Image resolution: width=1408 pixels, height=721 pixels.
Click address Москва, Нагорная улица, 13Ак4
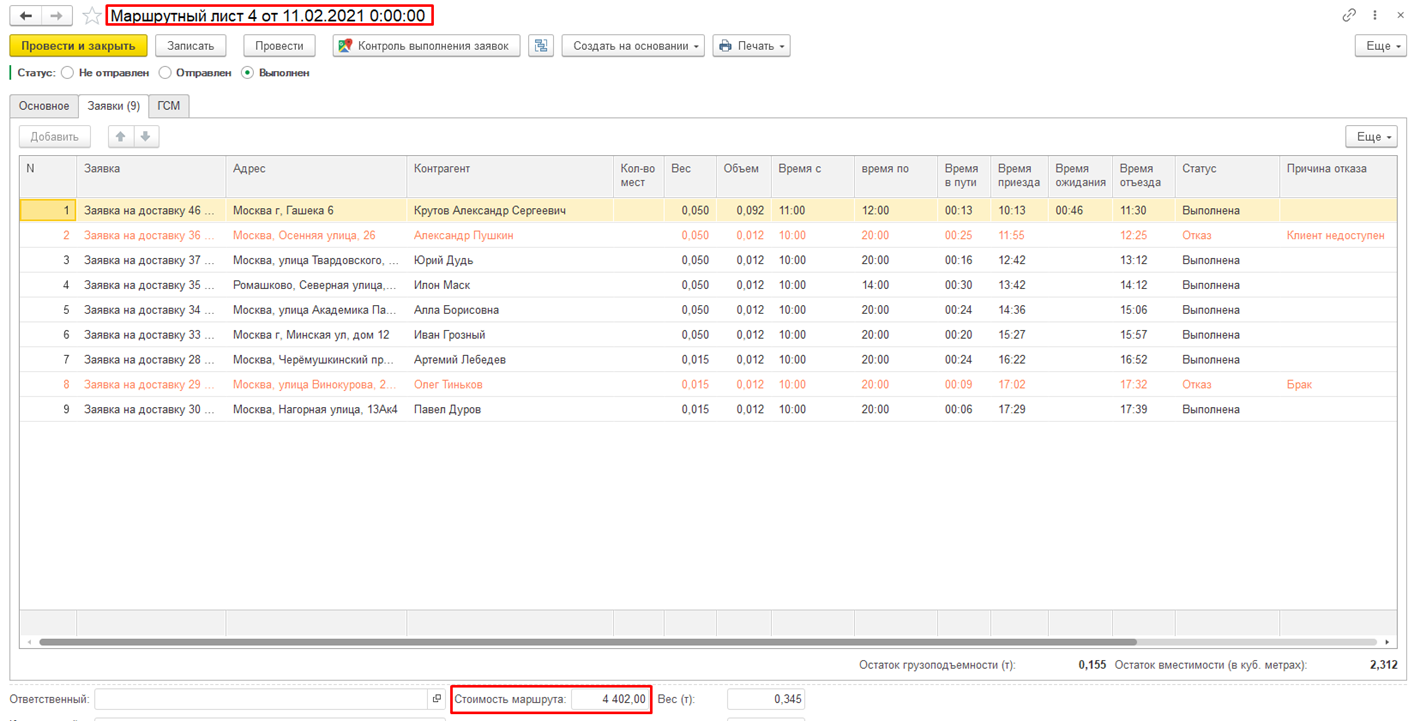[315, 410]
